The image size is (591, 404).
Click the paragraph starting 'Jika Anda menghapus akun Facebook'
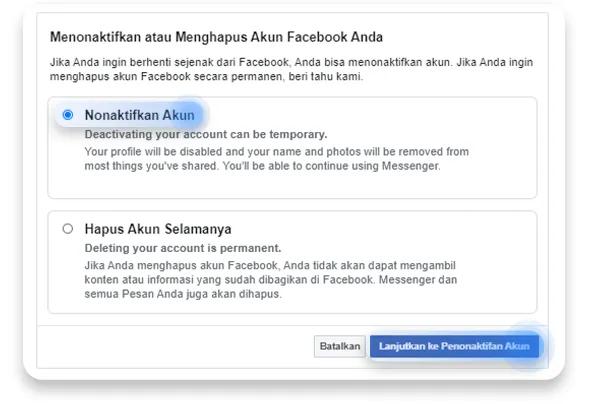point(271,280)
